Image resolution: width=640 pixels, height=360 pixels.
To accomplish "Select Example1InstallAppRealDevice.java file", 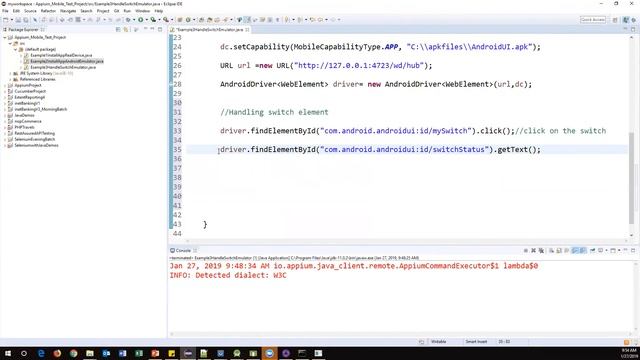I will [61, 55].
